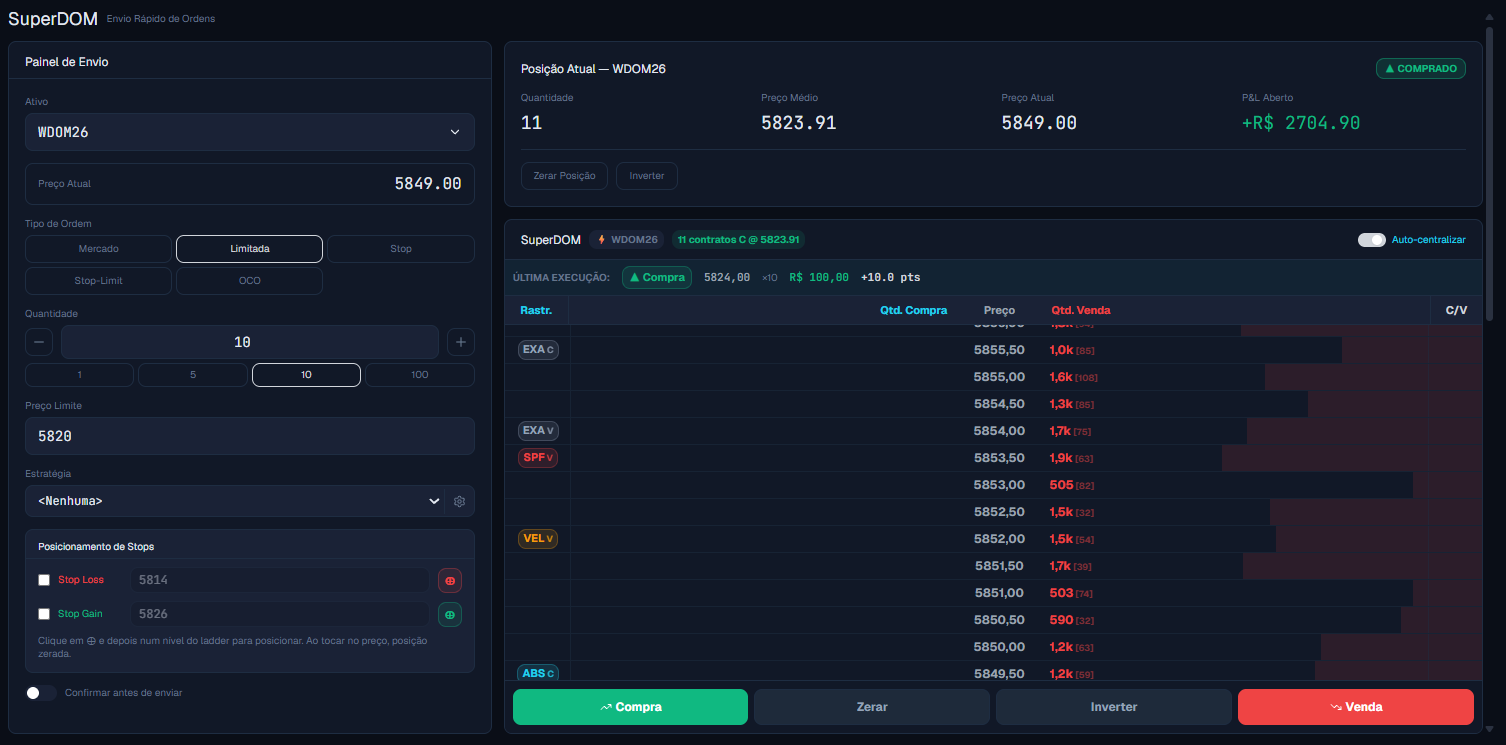
Task: Click price level 5851,50 in the ladder
Action: (999, 566)
